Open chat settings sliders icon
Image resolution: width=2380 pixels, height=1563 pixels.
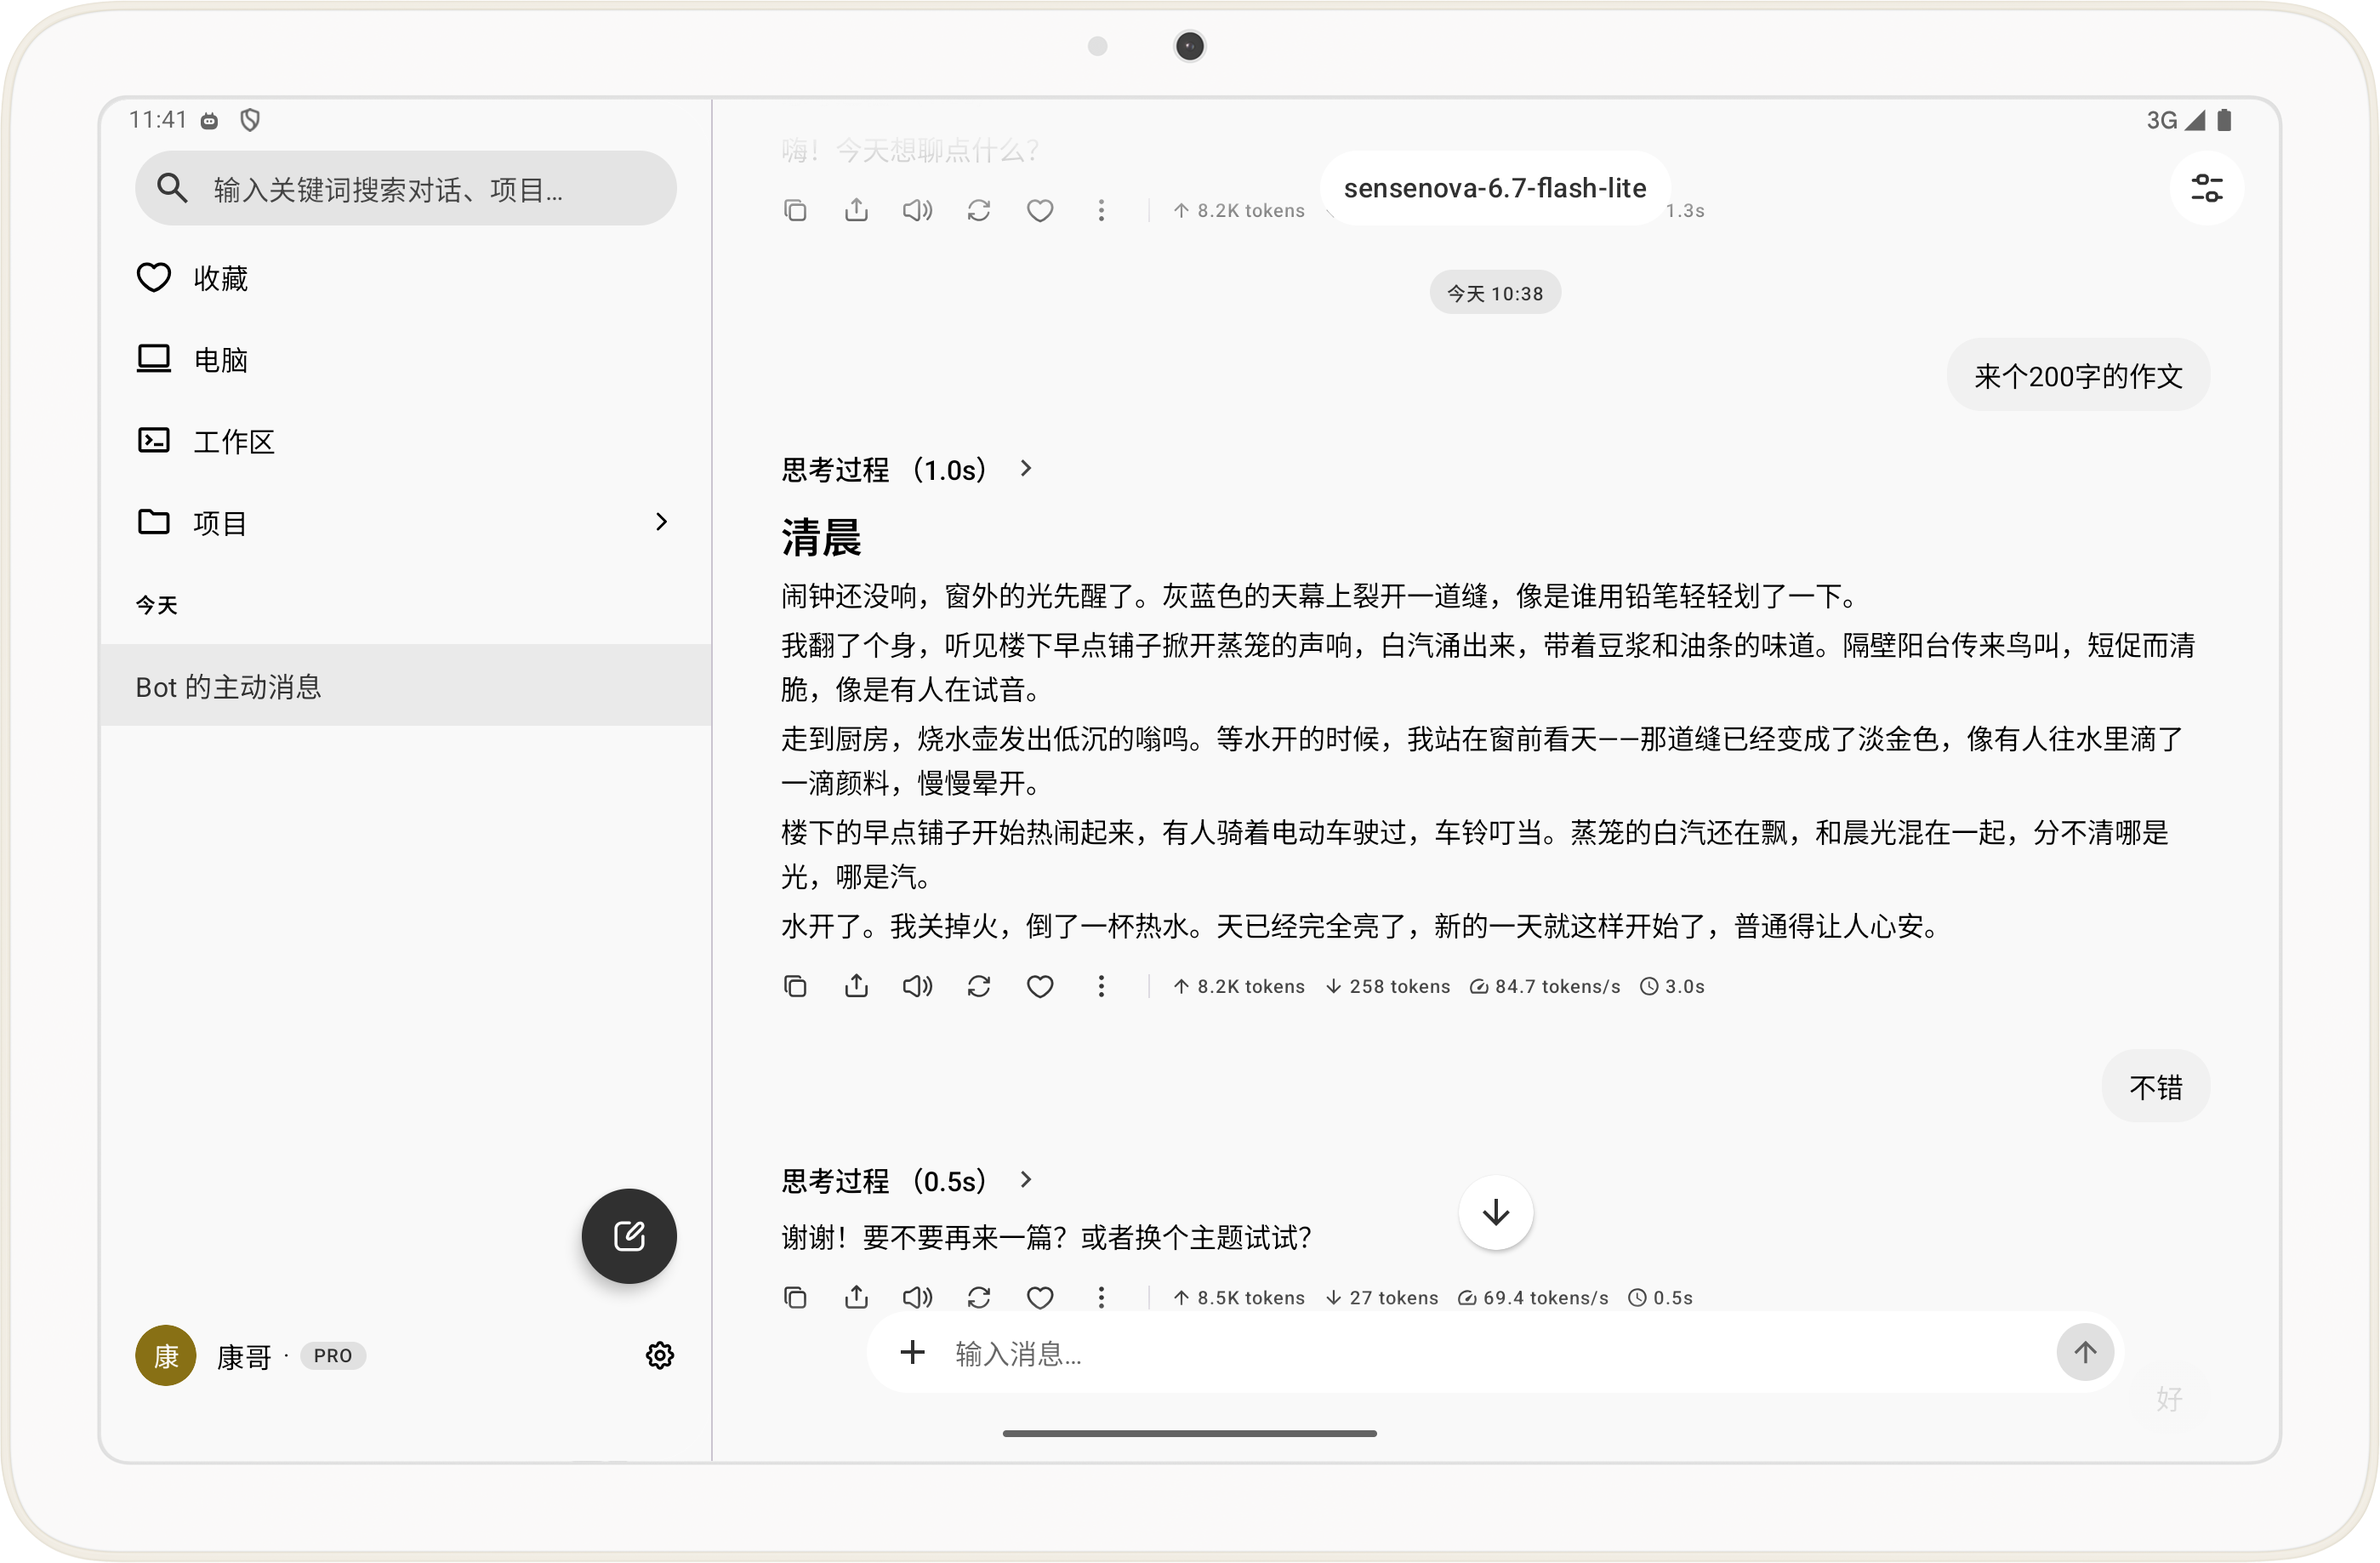click(x=2206, y=188)
